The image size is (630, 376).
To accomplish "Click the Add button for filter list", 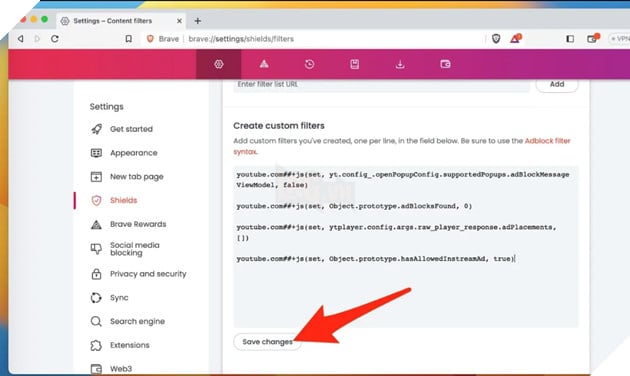I will coord(557,84).
